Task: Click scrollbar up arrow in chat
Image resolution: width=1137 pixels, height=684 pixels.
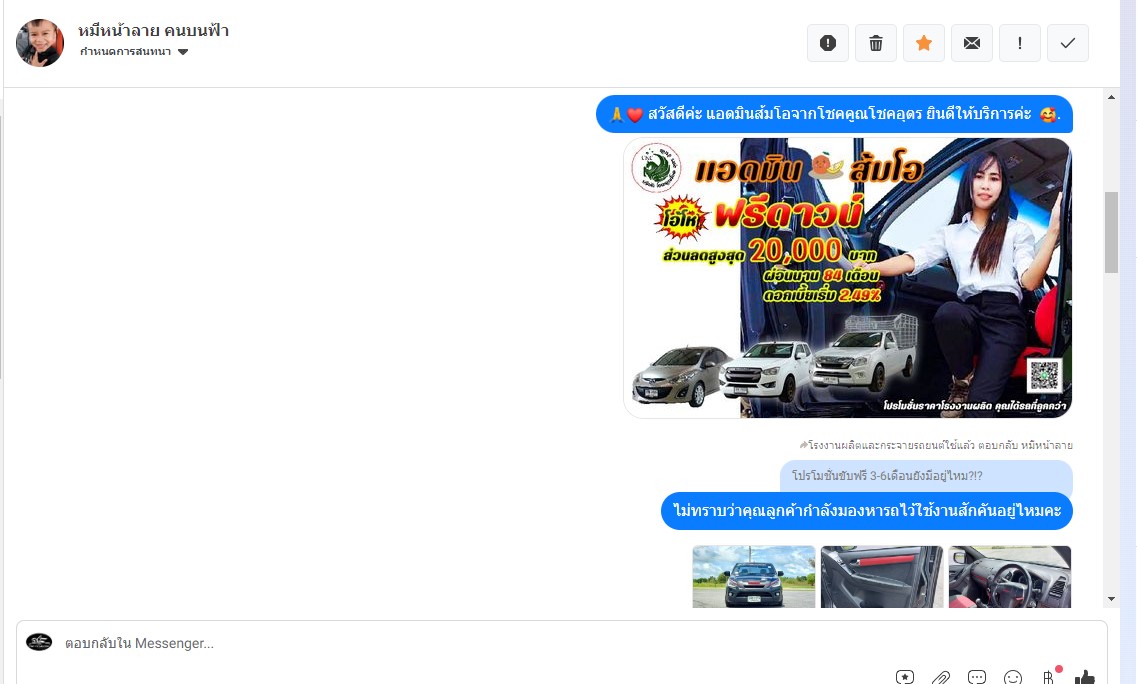Action: [1112, 96]
